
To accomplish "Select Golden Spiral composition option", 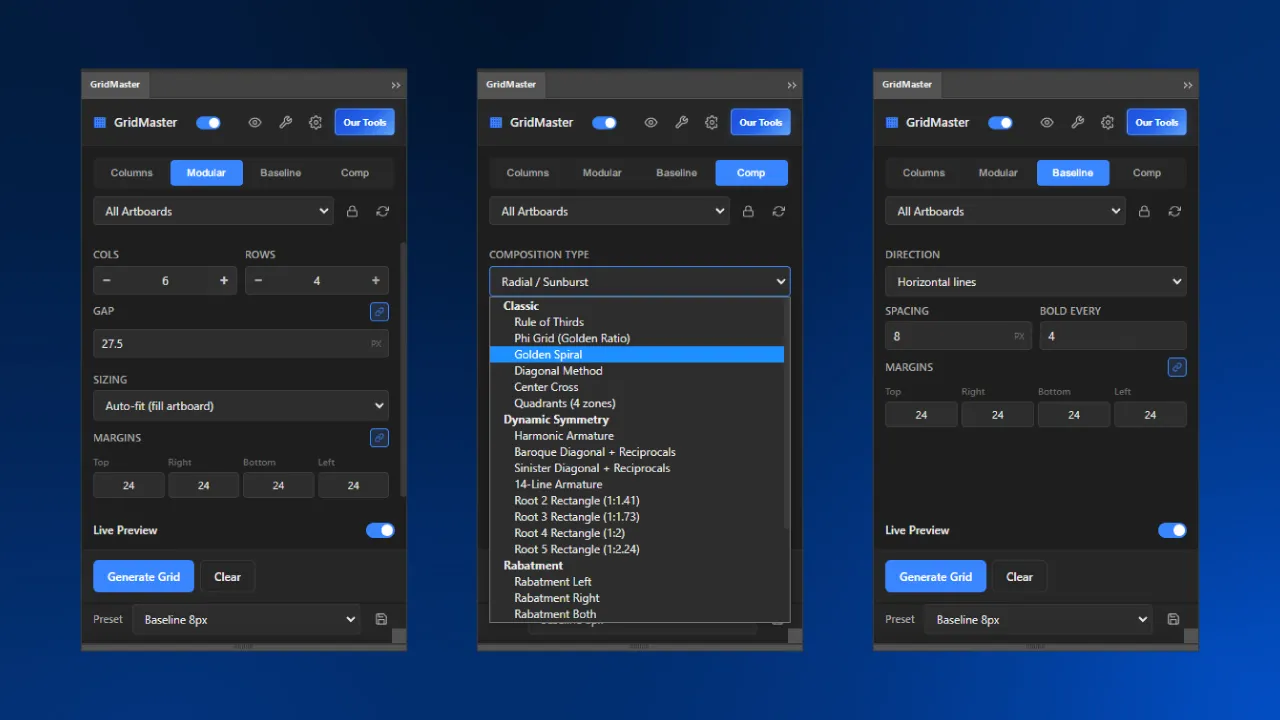I will (637, 354).
